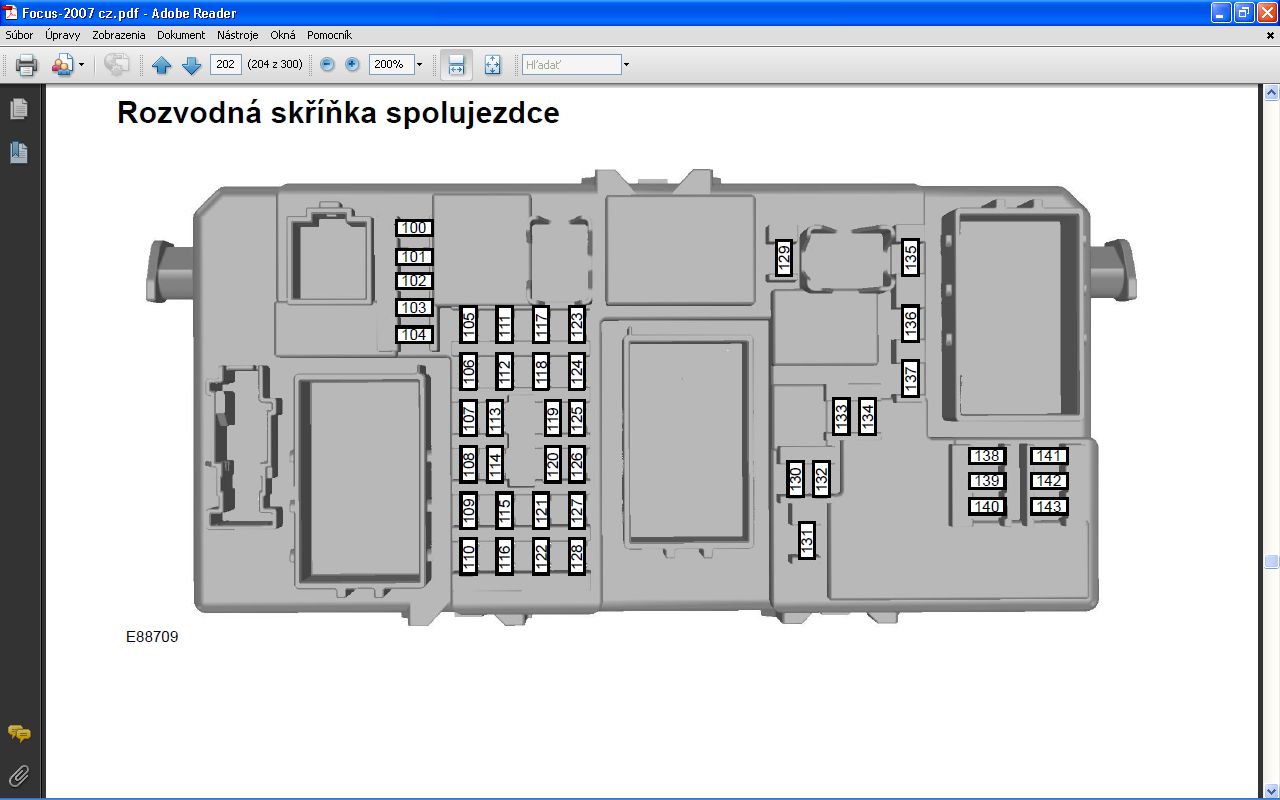Open the Pages panel in sidebar
Screen dimensions: 1280x800
click(x=18, y=109)
